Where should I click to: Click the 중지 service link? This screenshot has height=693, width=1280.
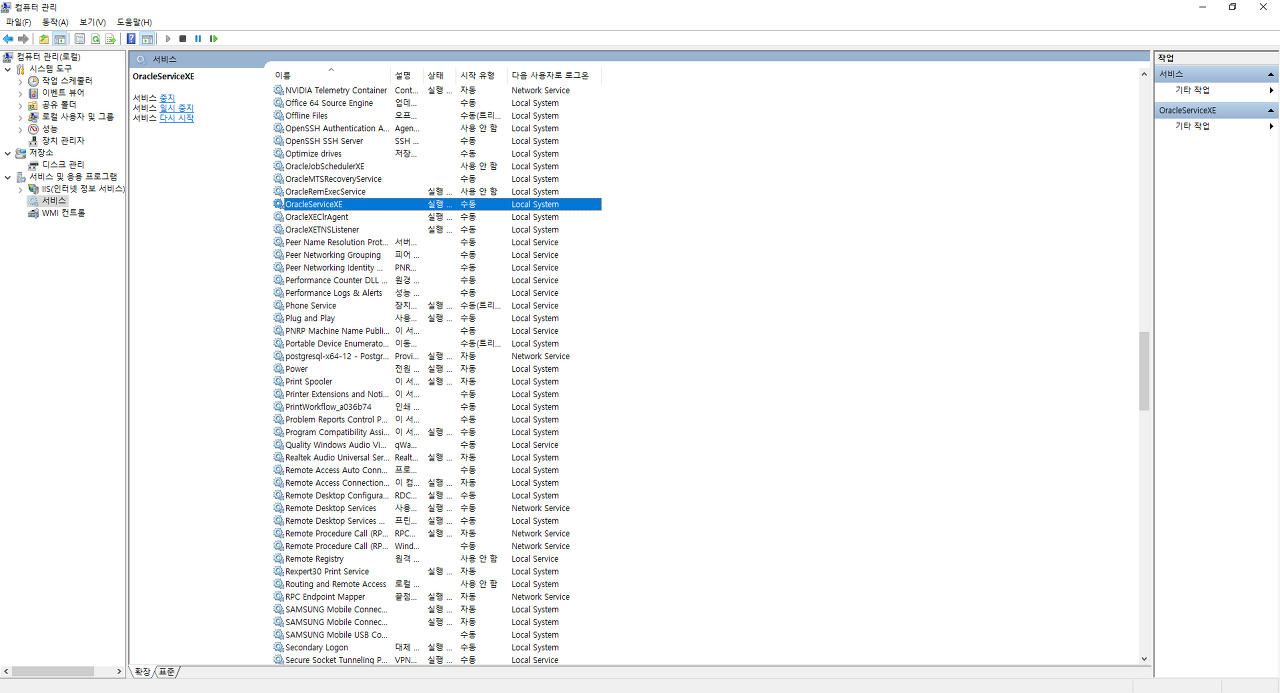click(x=167, y=98)
